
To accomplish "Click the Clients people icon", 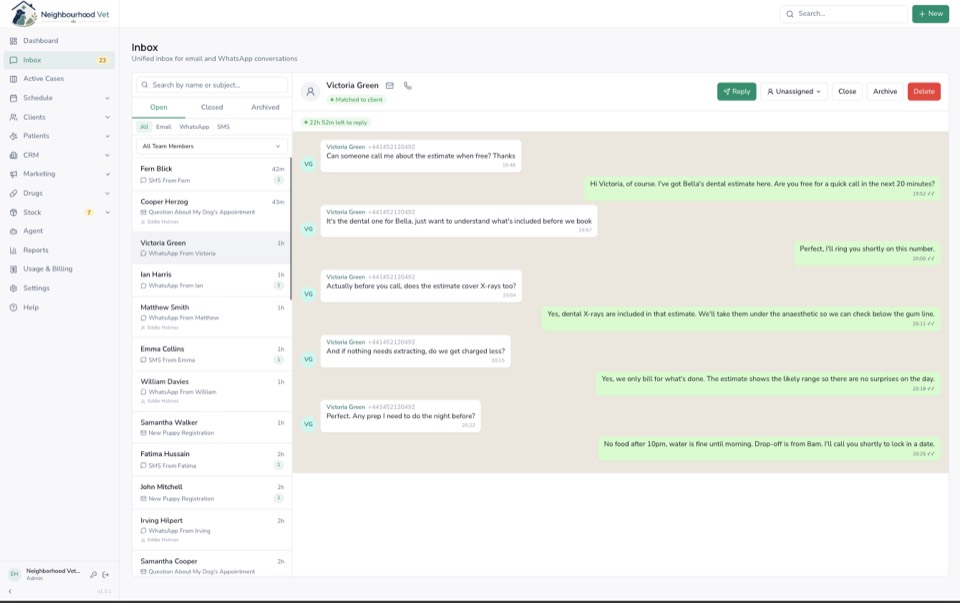I will [x=13, y=117].
